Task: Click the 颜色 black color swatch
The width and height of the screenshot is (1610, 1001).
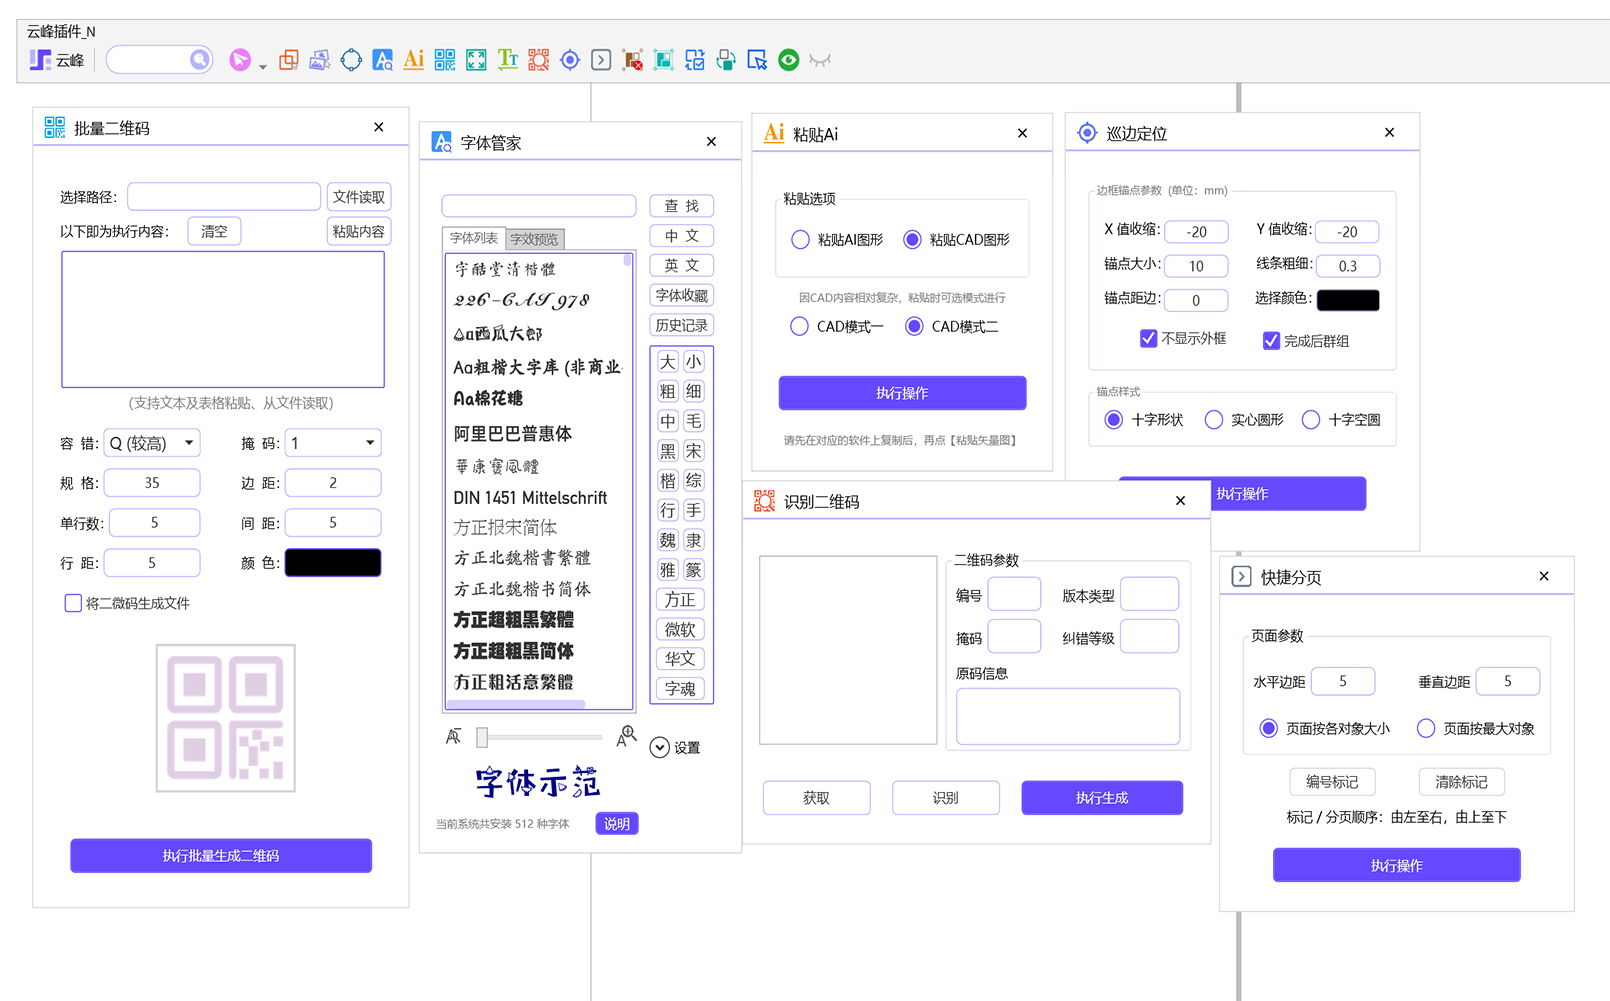Action: pyautogui.click(x=332, y=562)
